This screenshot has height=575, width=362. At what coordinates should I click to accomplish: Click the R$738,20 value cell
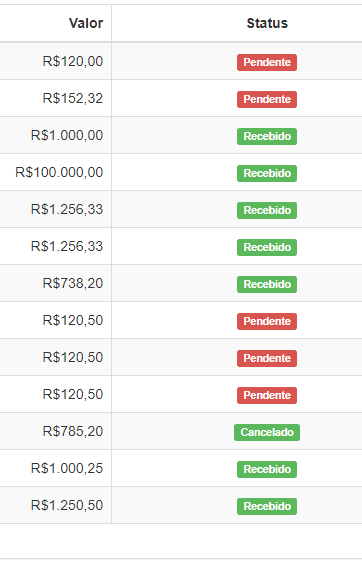click(55, 283)
